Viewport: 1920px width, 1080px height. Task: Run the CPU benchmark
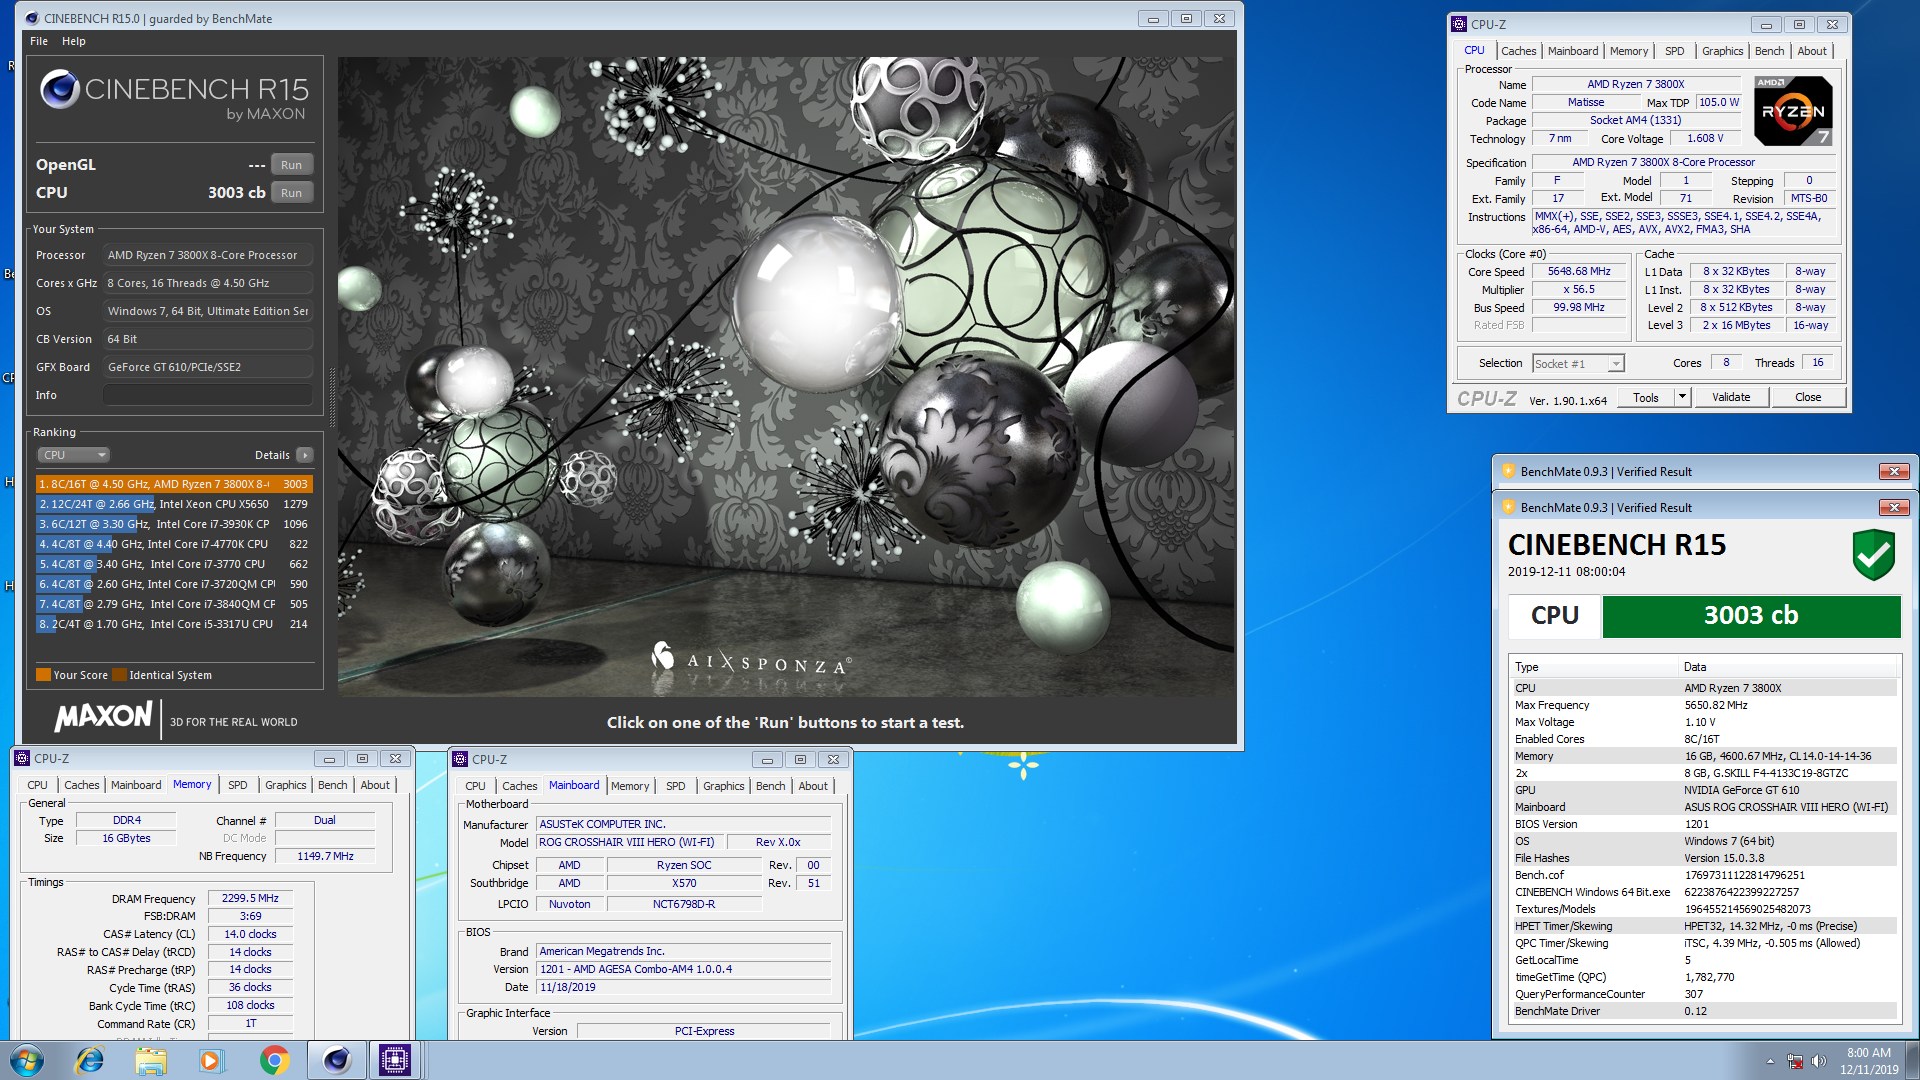pyautogui.click(x=291, y=193)
